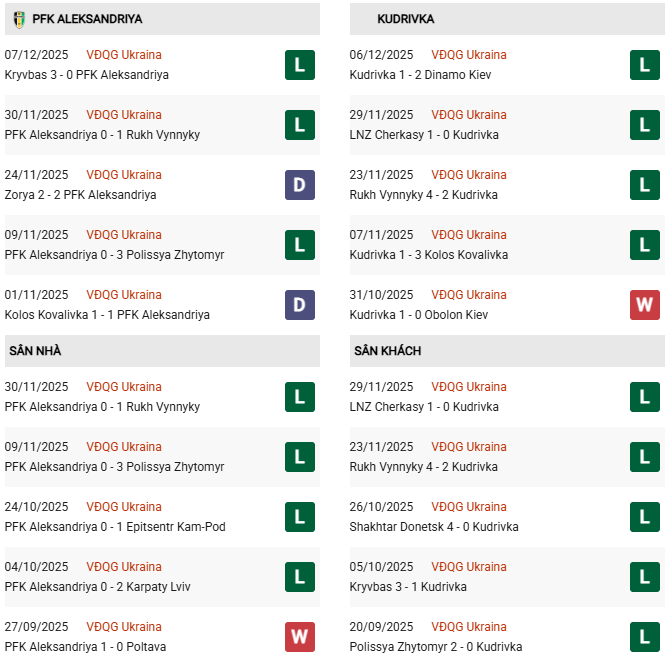The width and height of the screenshot is (666, 660).
Task: Open VĐQG Ukraina link dated 31/10/2025
Action: 469,295
